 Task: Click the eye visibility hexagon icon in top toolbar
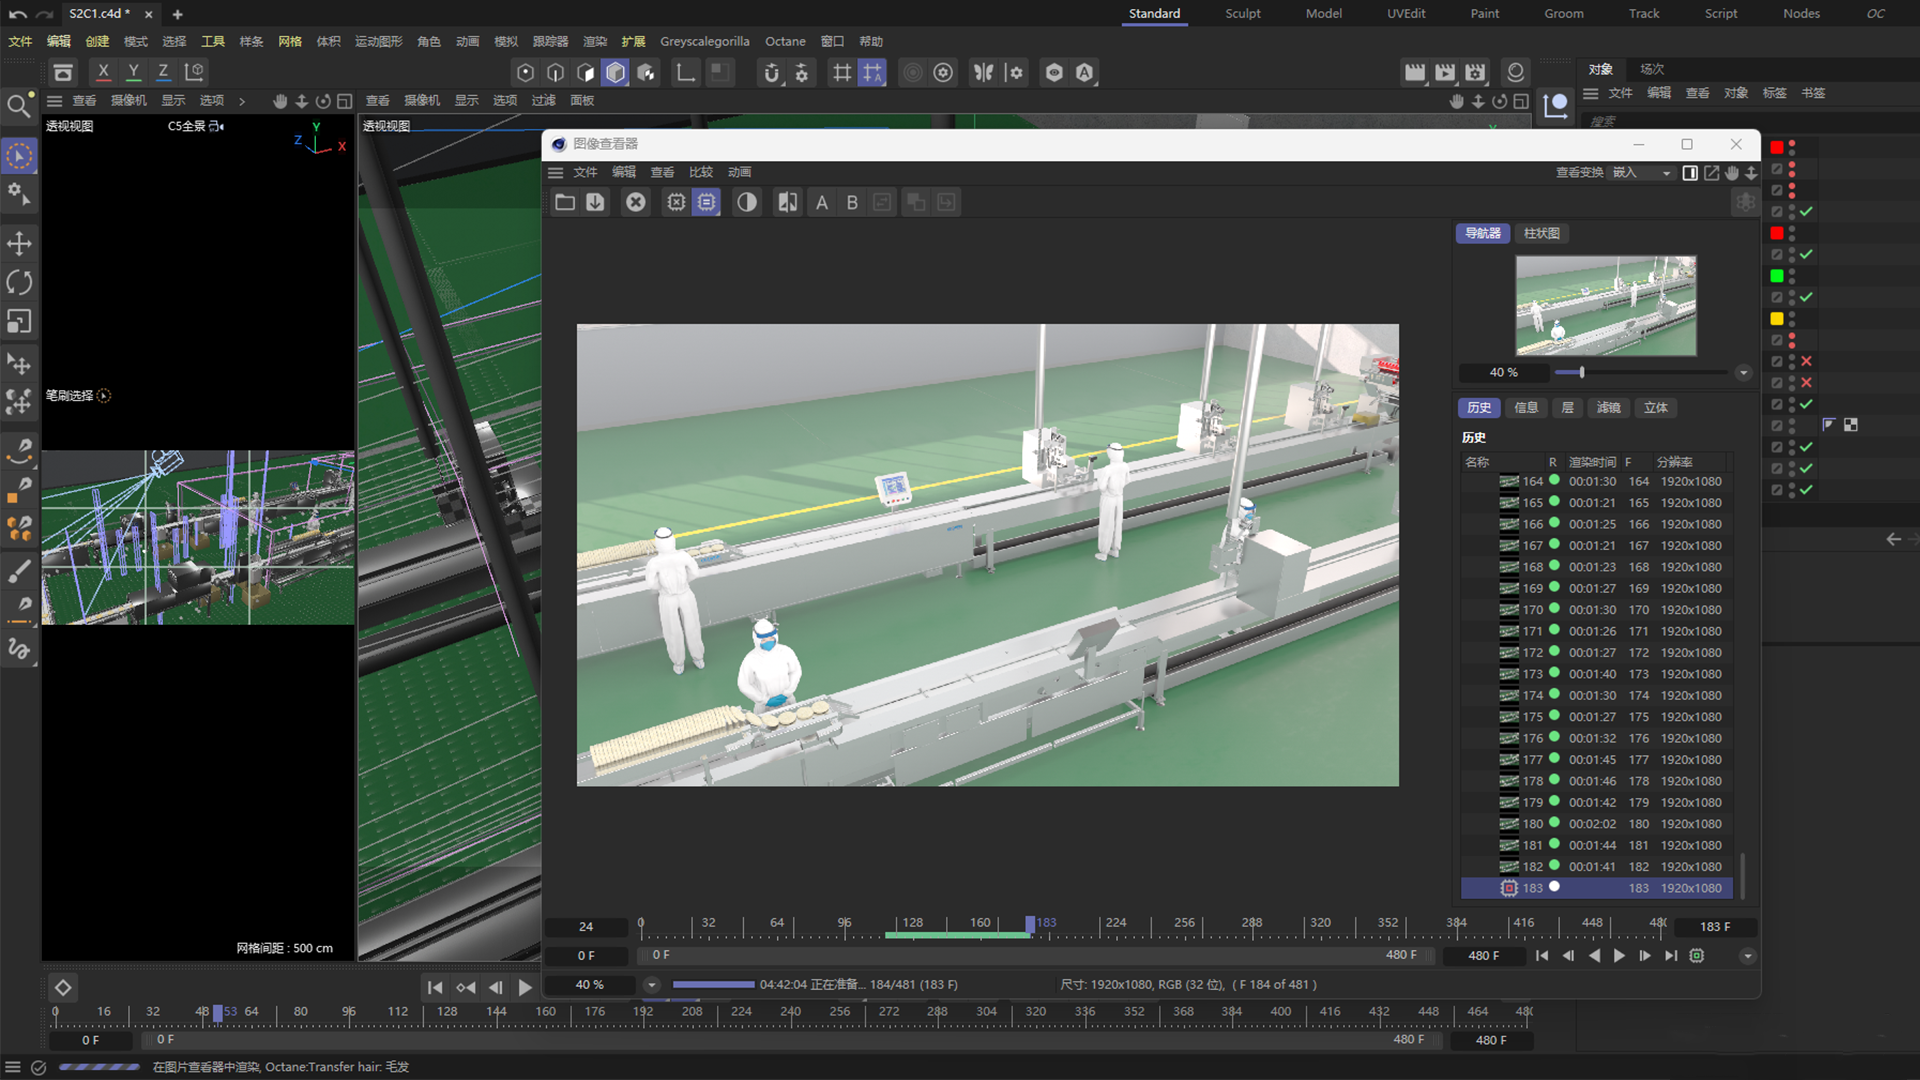click(1054, 72)
